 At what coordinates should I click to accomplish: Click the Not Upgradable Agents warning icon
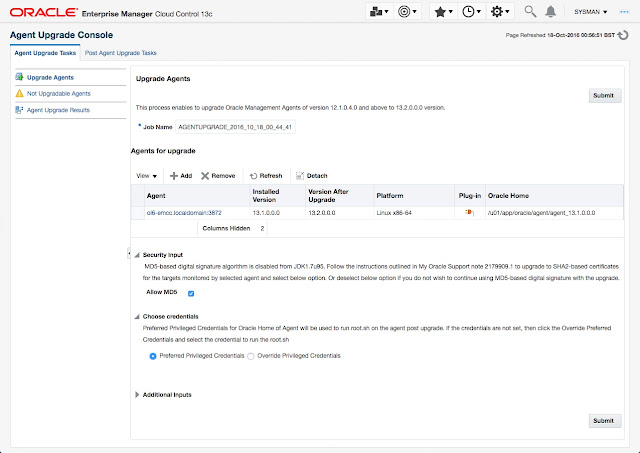(19, 93)
